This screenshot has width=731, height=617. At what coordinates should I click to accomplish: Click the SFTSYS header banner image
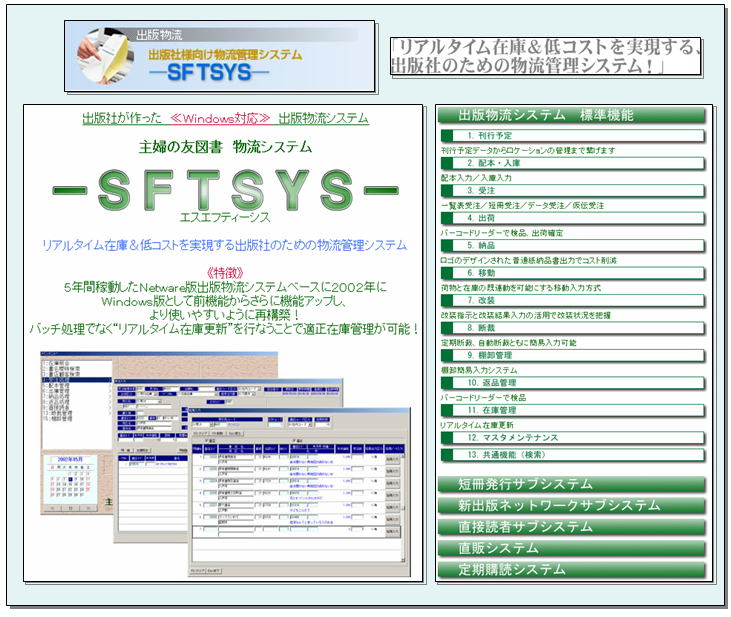point(220,56)
